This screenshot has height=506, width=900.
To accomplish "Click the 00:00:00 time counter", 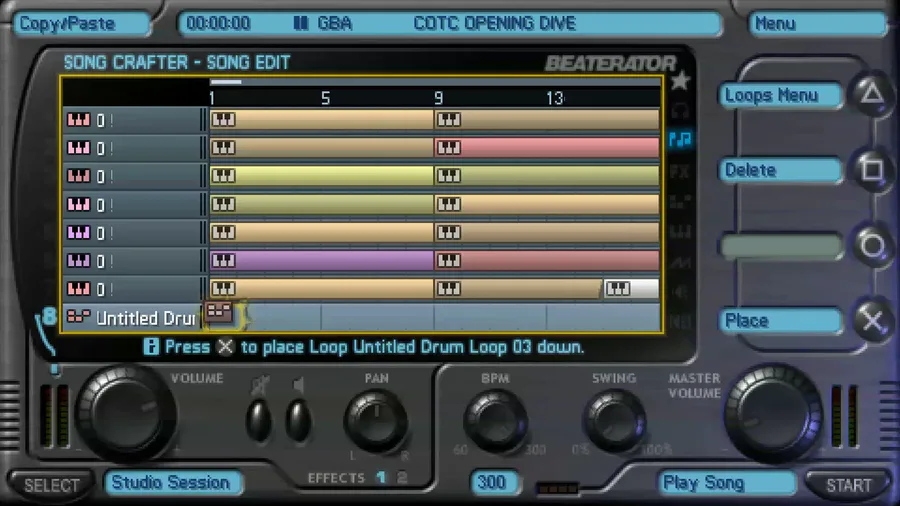I will (x=218, y=23).
